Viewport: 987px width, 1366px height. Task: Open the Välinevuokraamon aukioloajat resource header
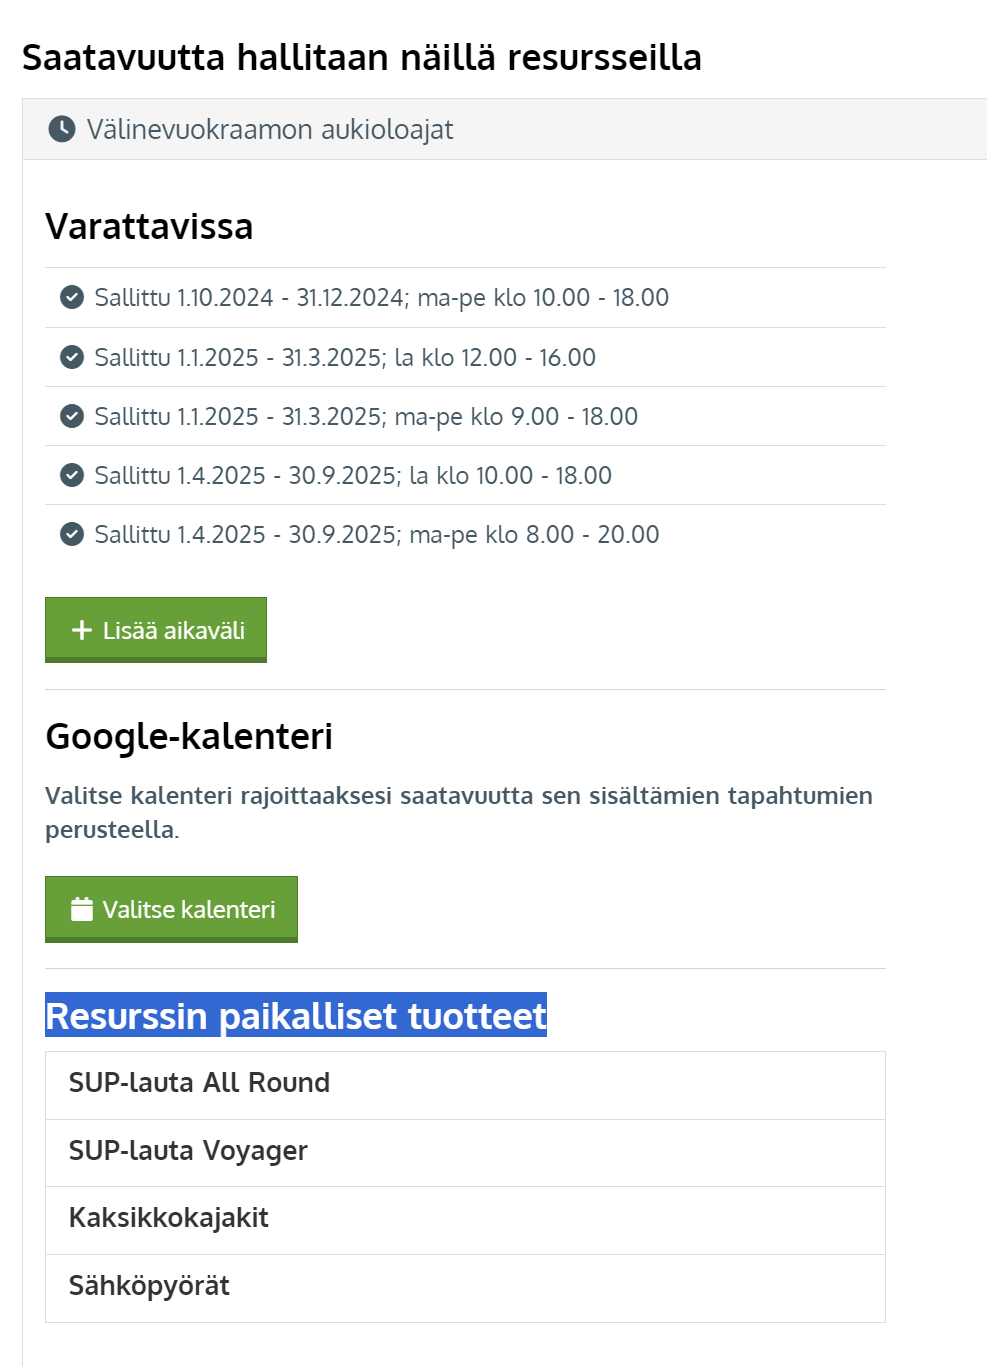pos(270,129)
